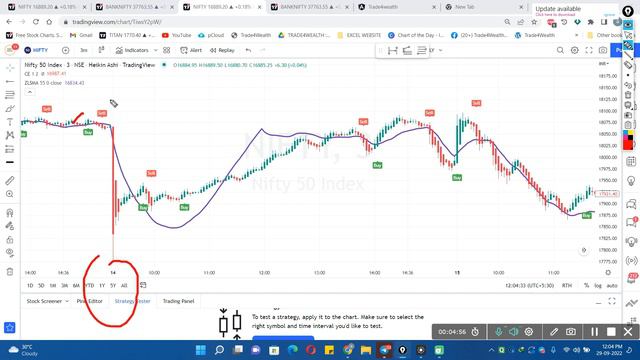The image size is (640, 360).
Task: Open the chart settings gear in the top toolbar
Action: pyautogui.click(x=574, y=50)
